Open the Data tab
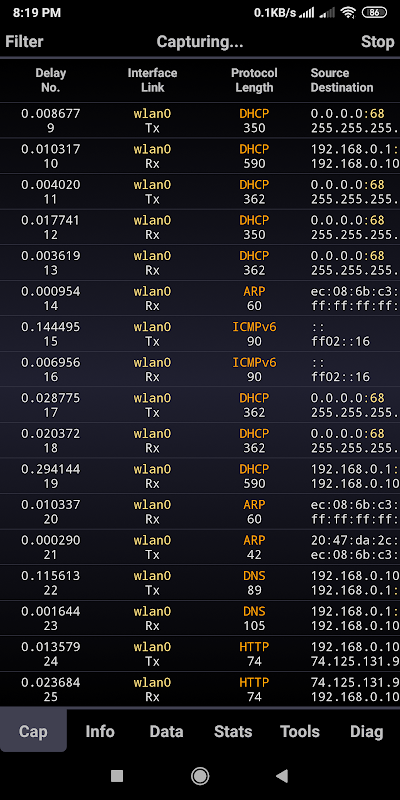 coord(166,731)
